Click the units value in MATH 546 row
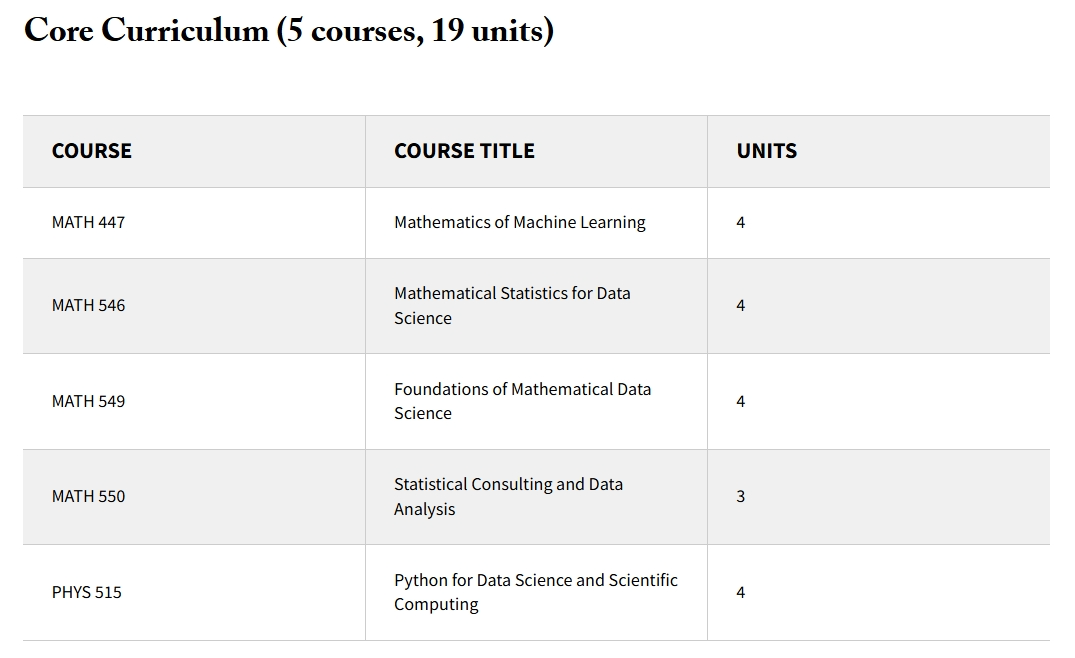The height and width of the screenshot is (658, 1075). (741, 305)
